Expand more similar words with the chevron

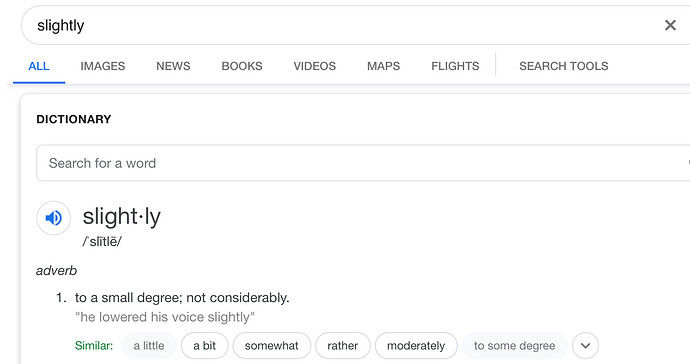[x=585, y=346]
